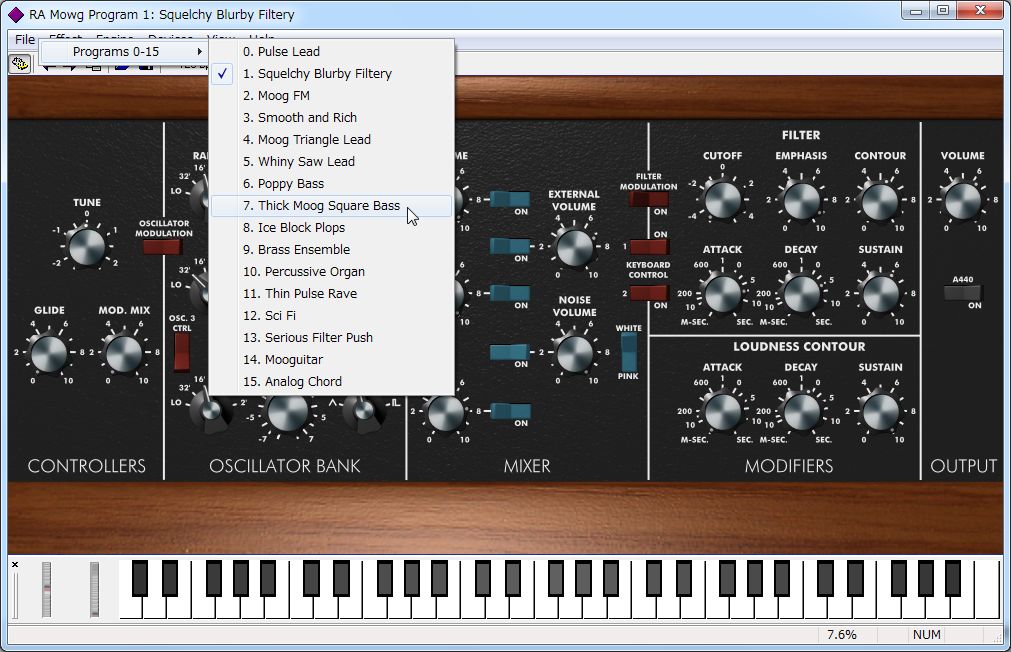Select checked program 1. Squelchy Blurby Filtery
1011x652 pixels.
(x=331, y=74)
